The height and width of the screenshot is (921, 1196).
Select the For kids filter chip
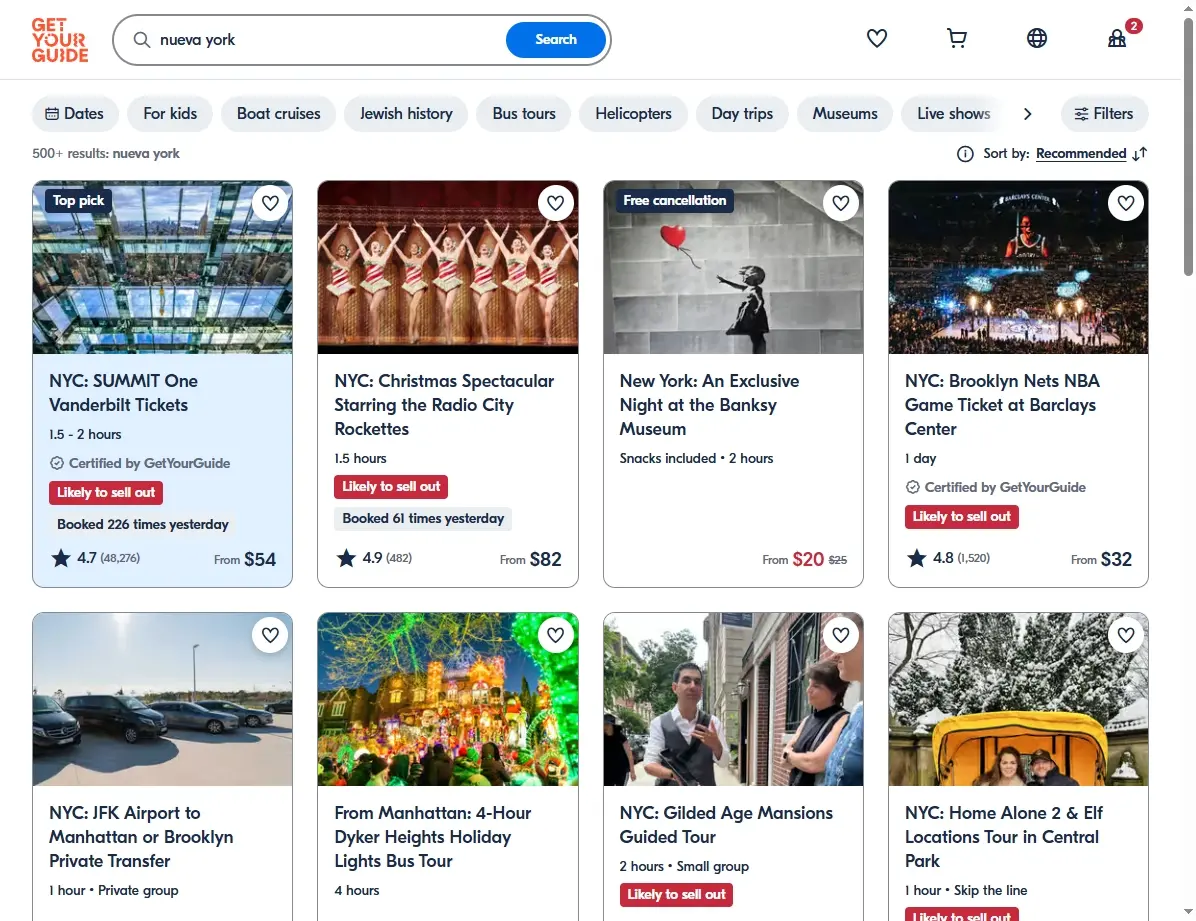coord(170,114)
